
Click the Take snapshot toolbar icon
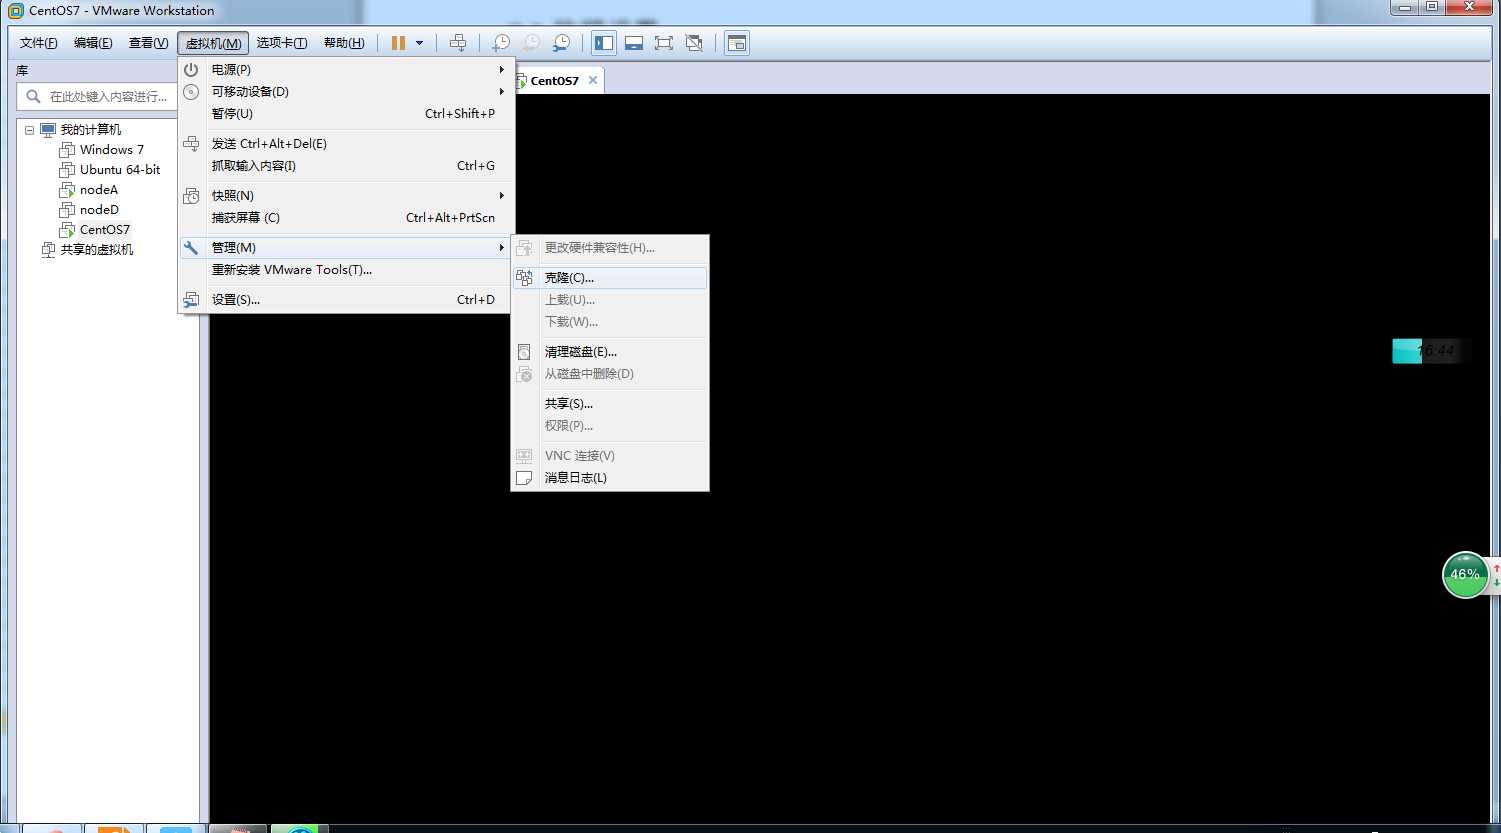[501, 43]
